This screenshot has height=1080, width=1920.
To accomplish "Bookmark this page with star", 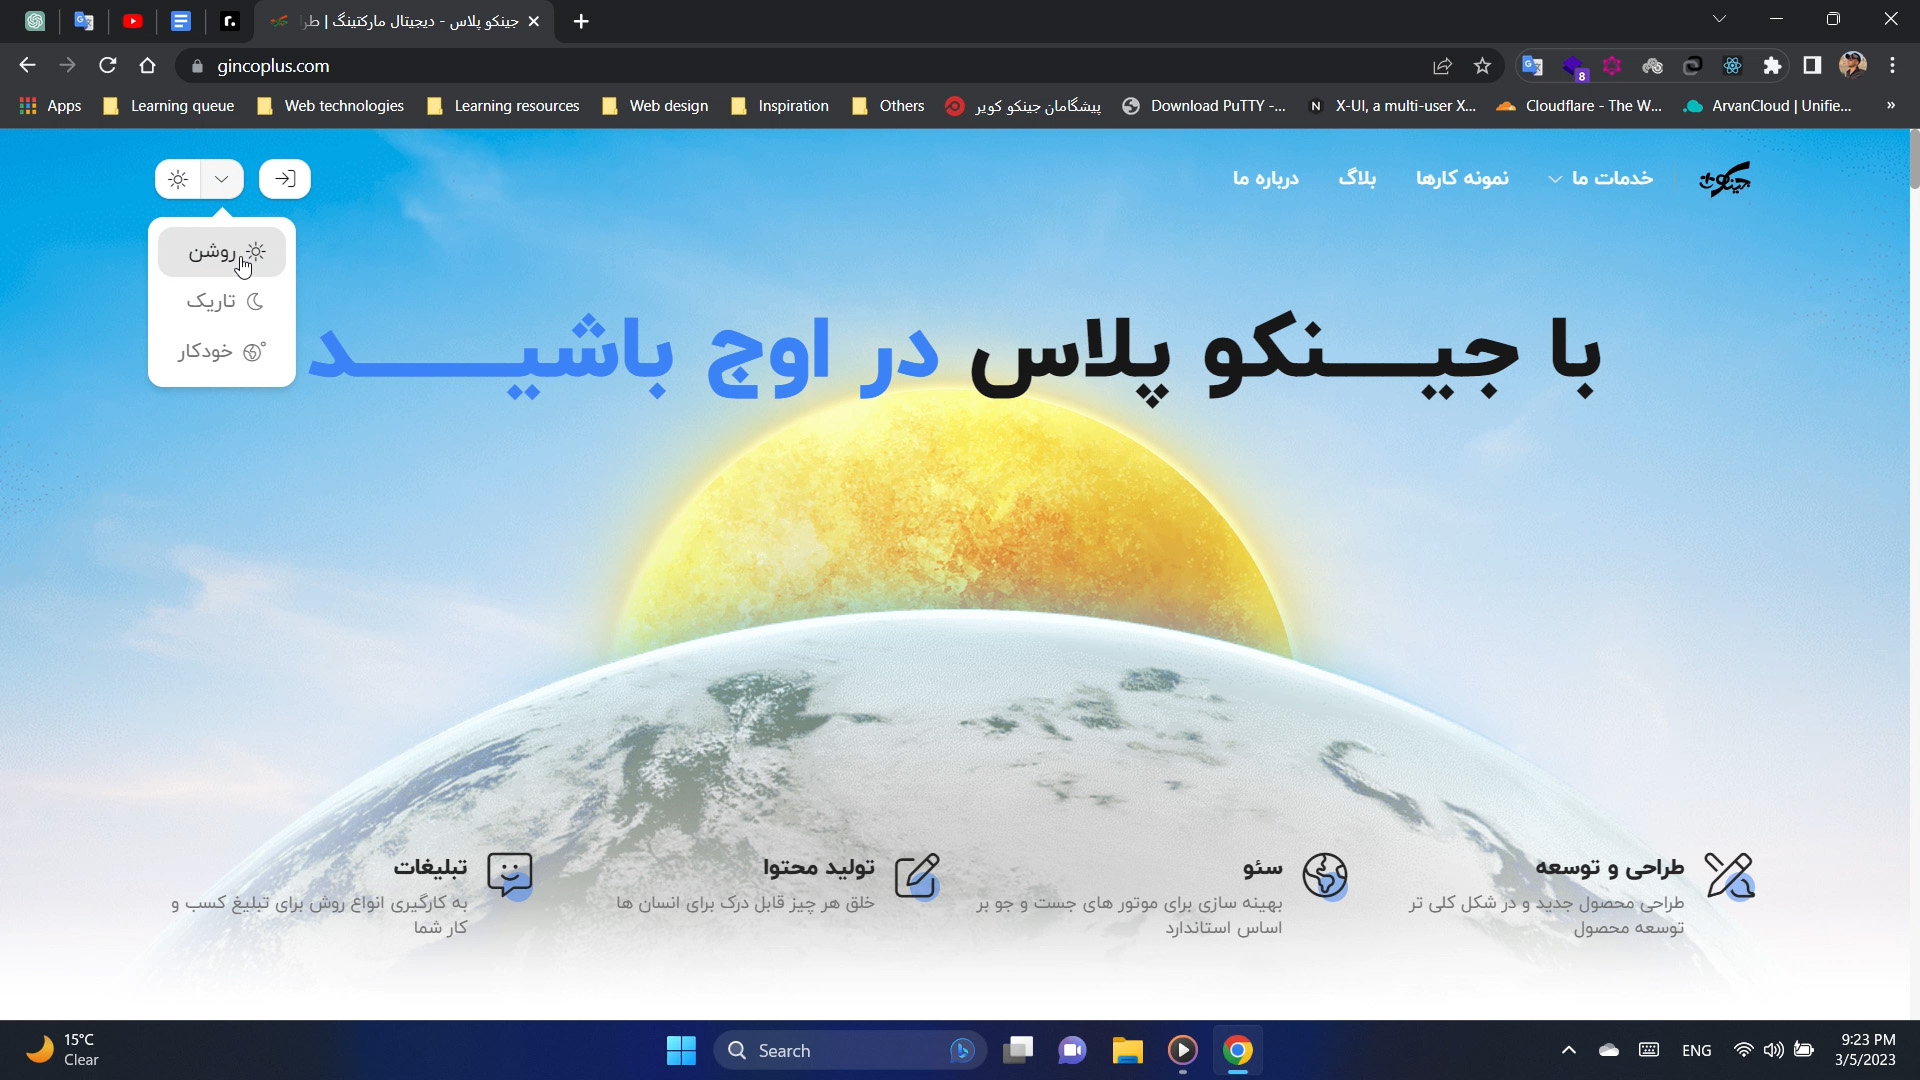I will click(x=1482, y=66).
